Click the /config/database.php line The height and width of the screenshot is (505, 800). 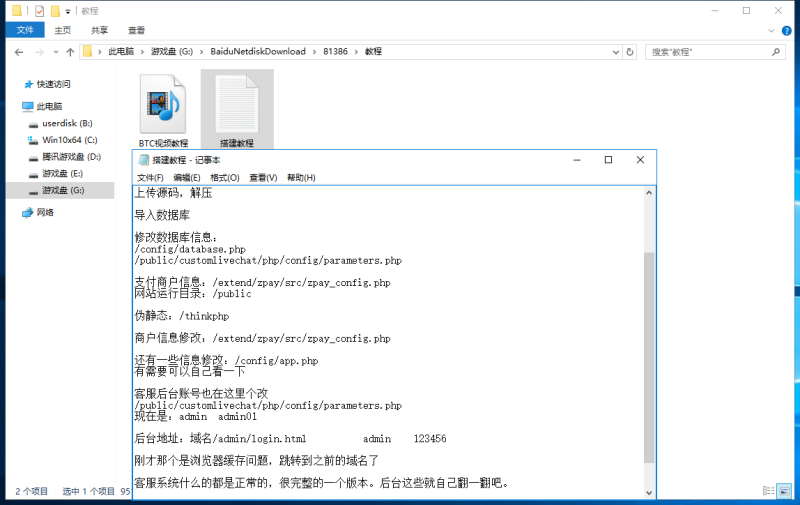click(x=190, y=249)
